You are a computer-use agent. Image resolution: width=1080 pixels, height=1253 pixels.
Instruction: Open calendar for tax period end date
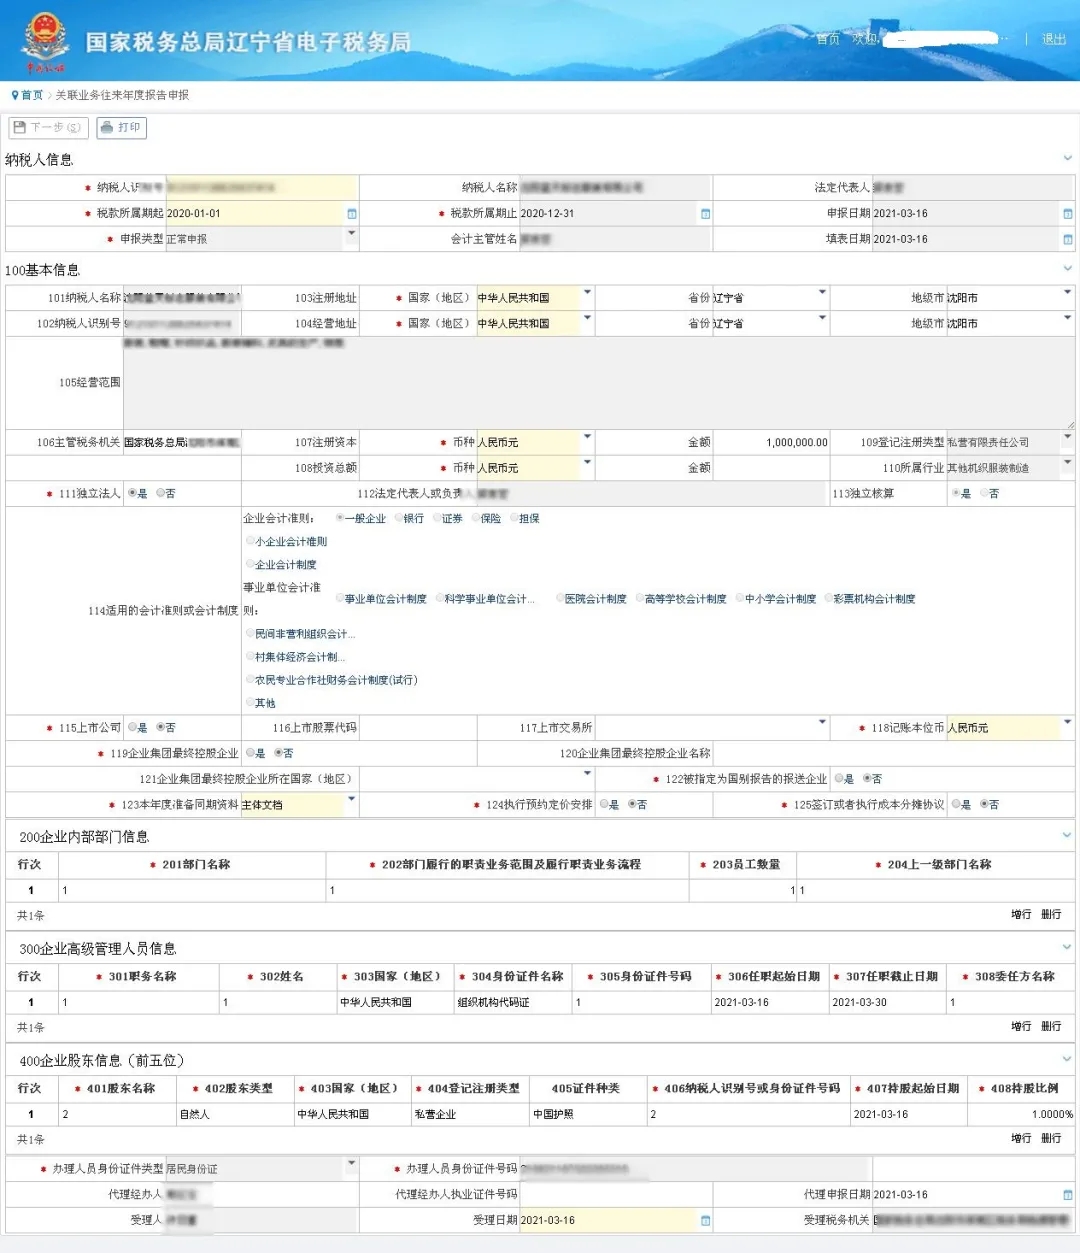tap(705, 214)
